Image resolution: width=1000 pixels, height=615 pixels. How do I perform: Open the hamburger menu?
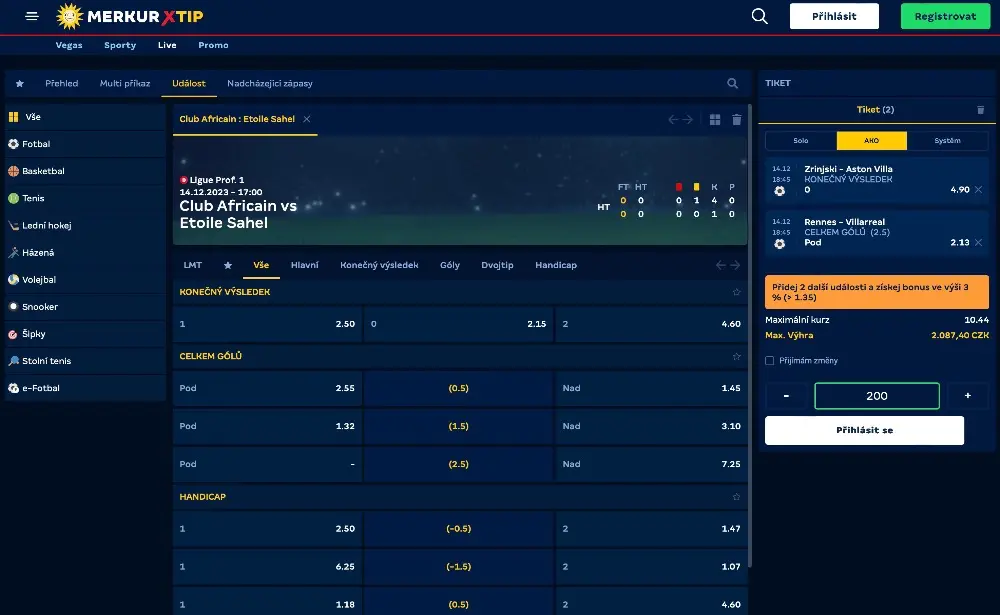31,16
